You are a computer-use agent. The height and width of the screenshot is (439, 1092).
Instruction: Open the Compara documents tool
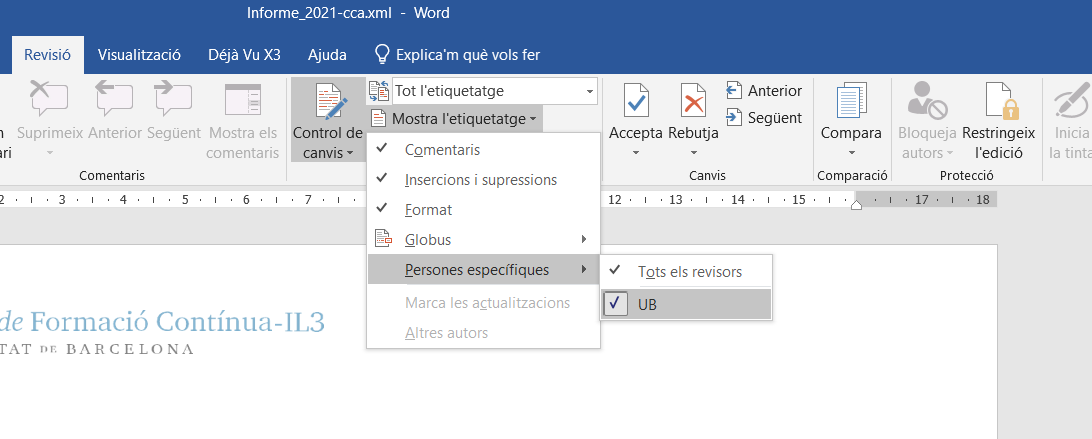click(x=851, y=103)
